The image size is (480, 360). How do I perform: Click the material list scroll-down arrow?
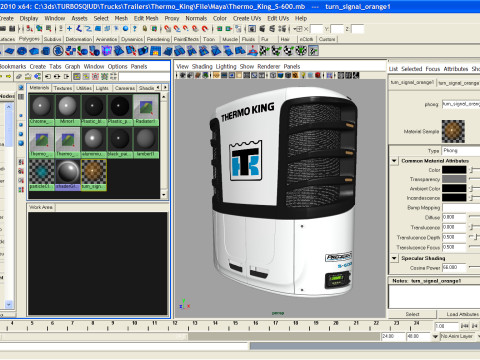click(164, 194)
